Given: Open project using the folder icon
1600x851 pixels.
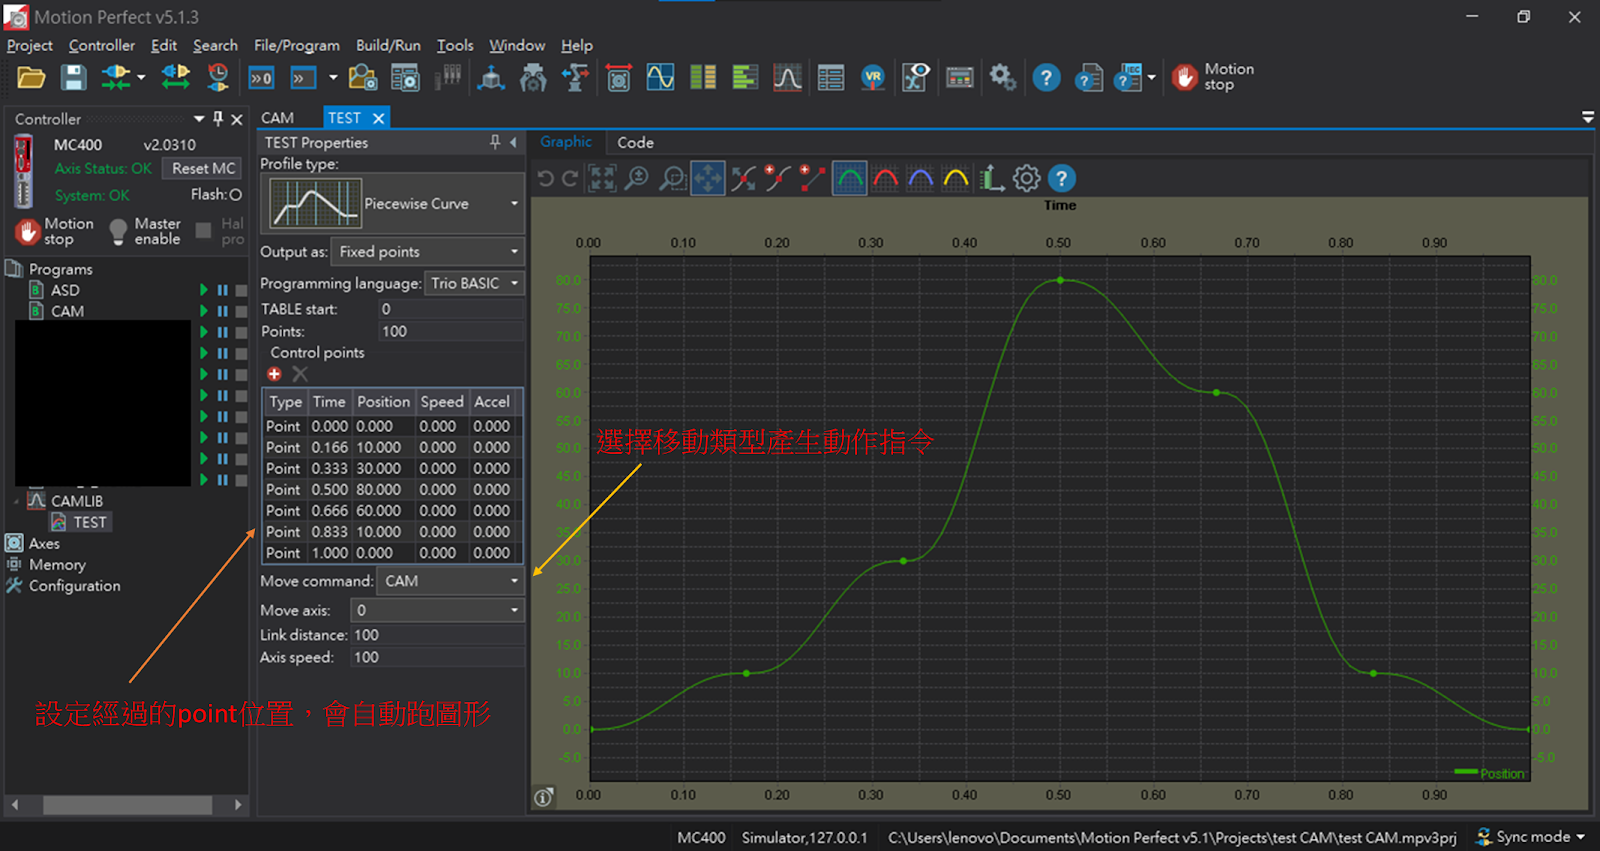Looking at the screenshot, I should click(31, 77).
